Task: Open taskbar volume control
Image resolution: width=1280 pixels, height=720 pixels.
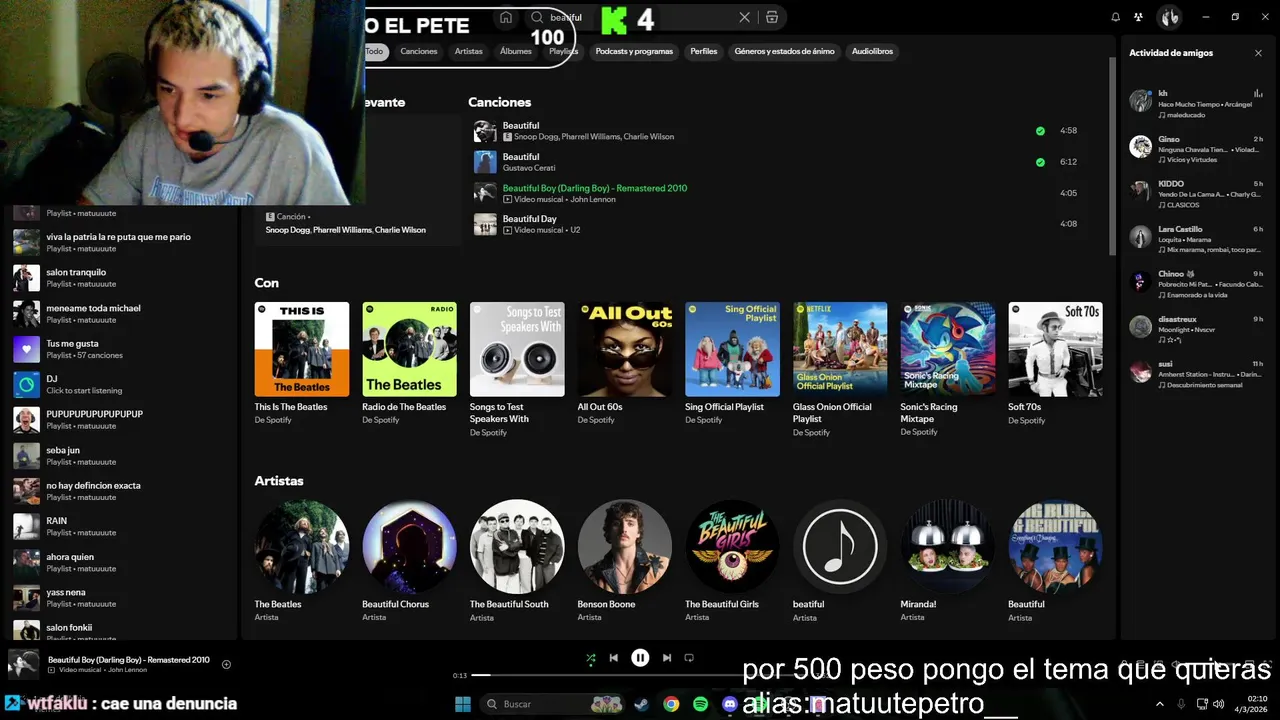Action: 1219,704
